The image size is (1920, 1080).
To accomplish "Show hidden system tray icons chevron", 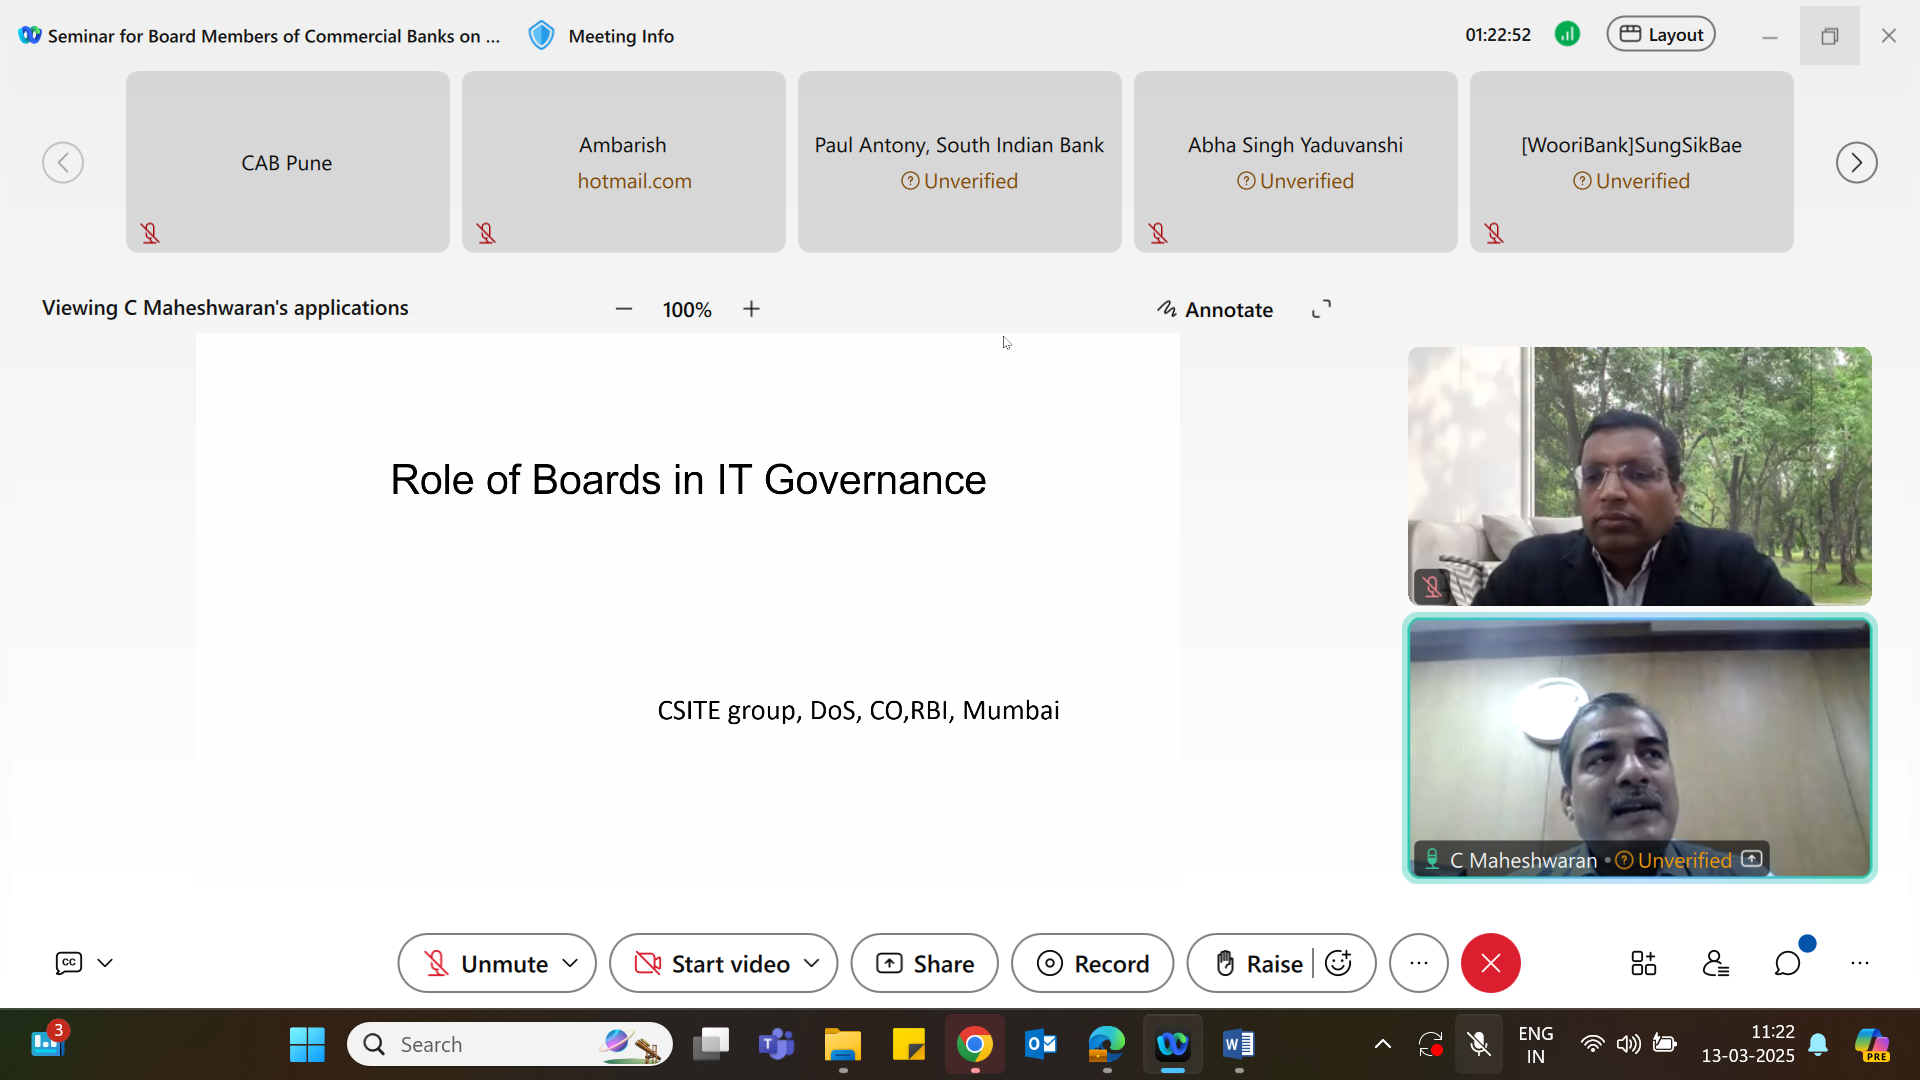I will click(x=1383, y=1044).
